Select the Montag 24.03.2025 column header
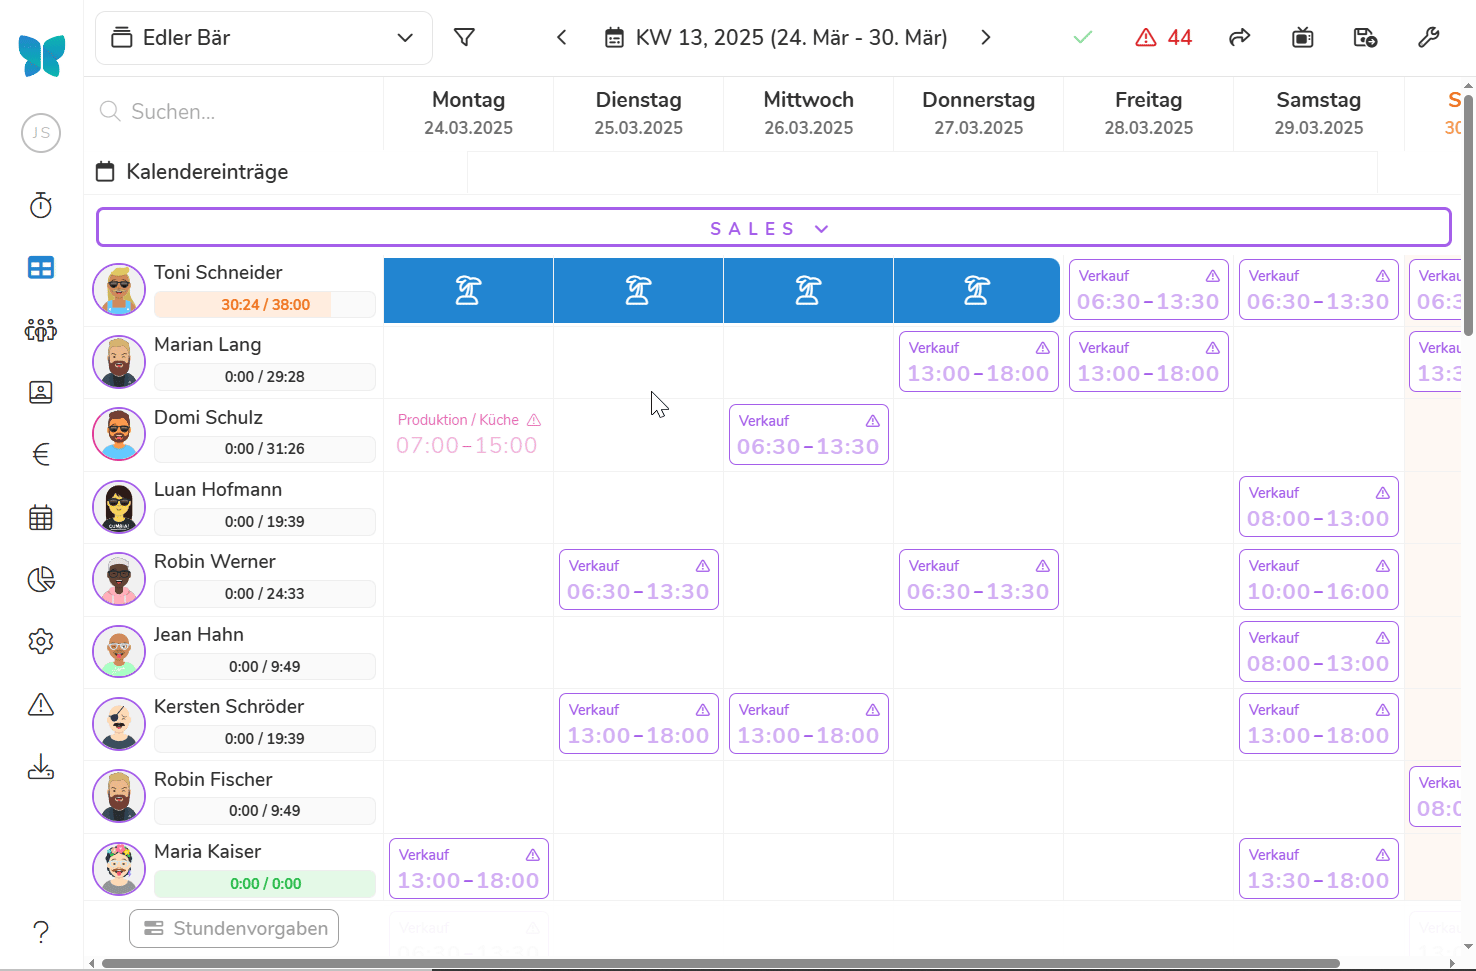 coord(468,113)
